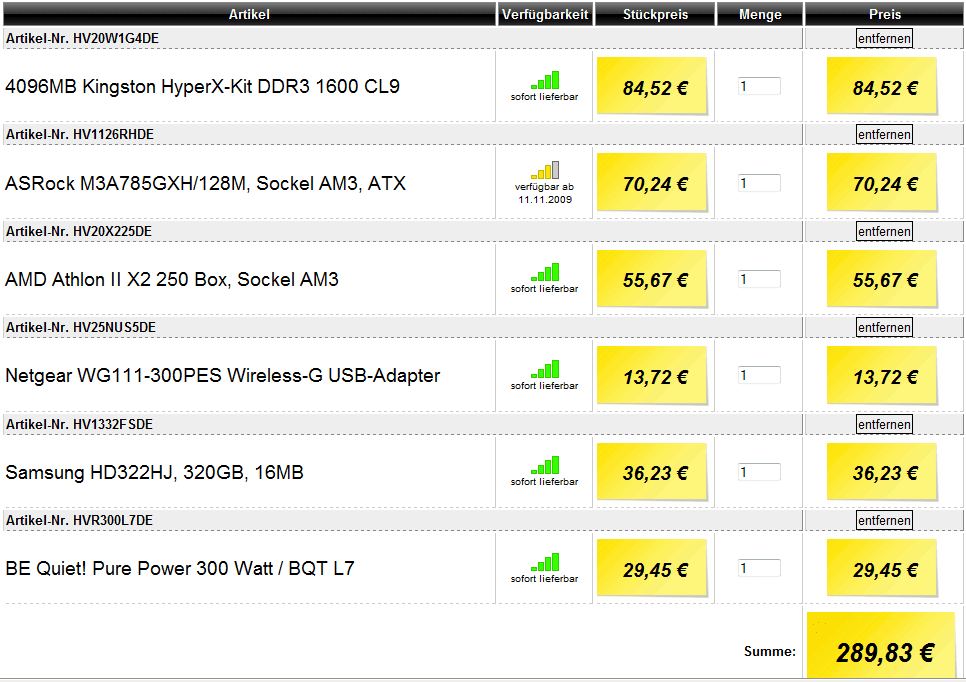Remove article HV1126RHDE with entfernen button
966x682 pixels.
(x=884, y=134)
